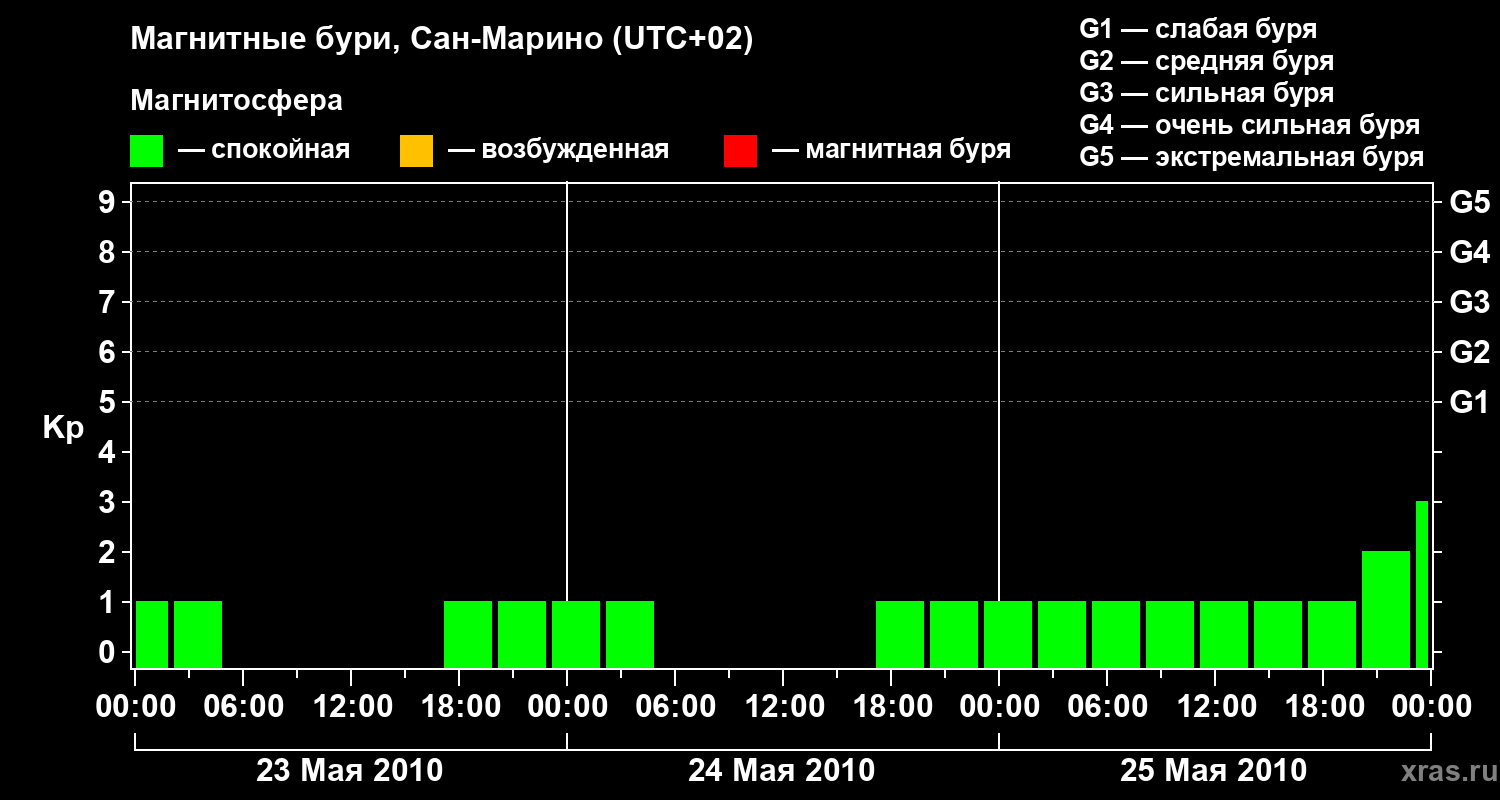
Task: Click the '23 Мая 2010' date label
Action: point(350,771)
